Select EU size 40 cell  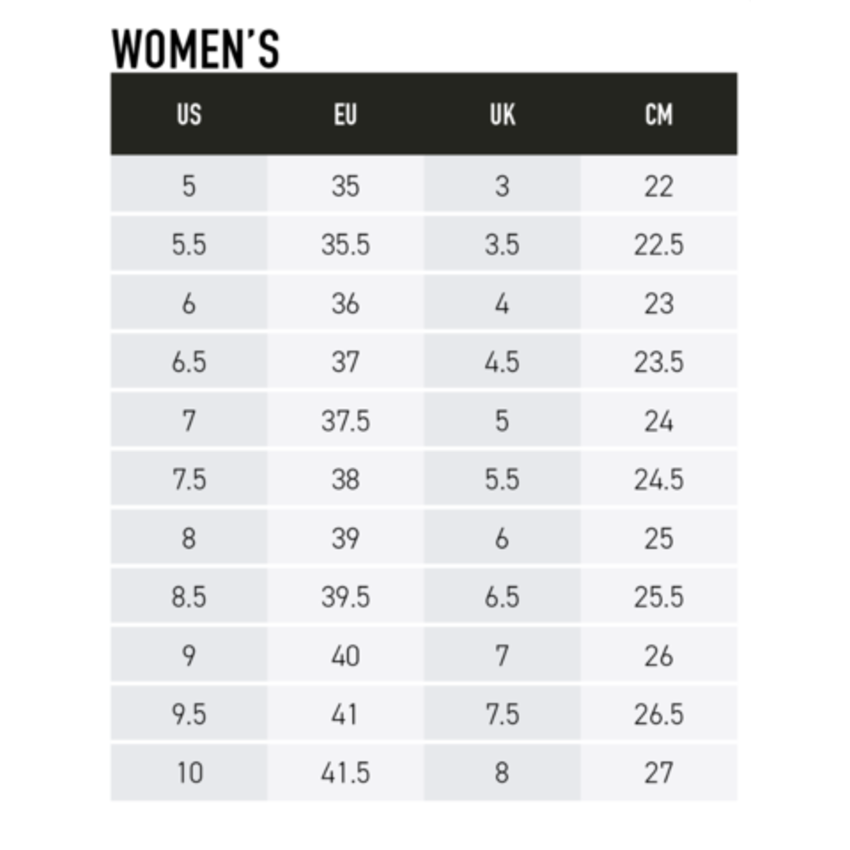(x=345, y=655)
